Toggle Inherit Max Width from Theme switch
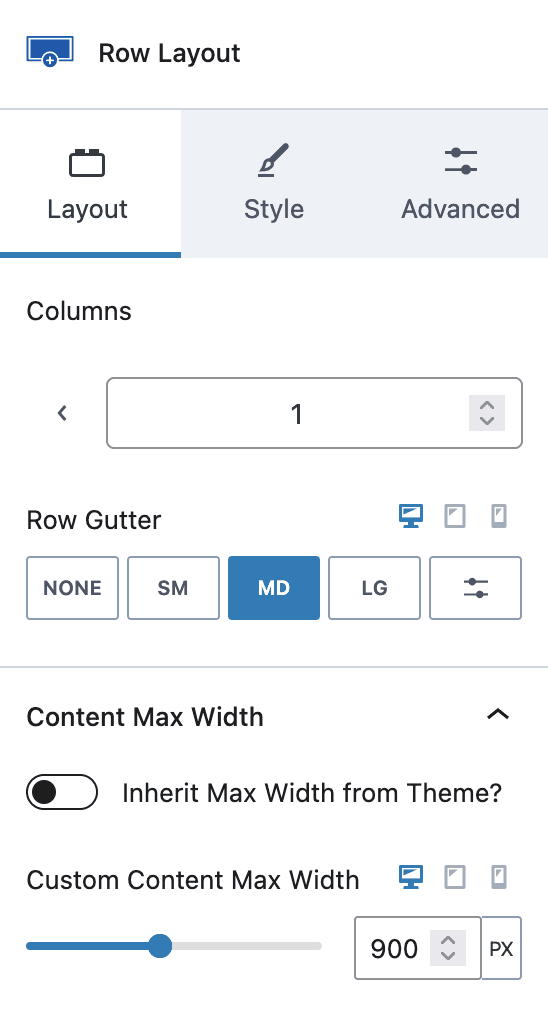The image size is (548, 1024). 62,792
